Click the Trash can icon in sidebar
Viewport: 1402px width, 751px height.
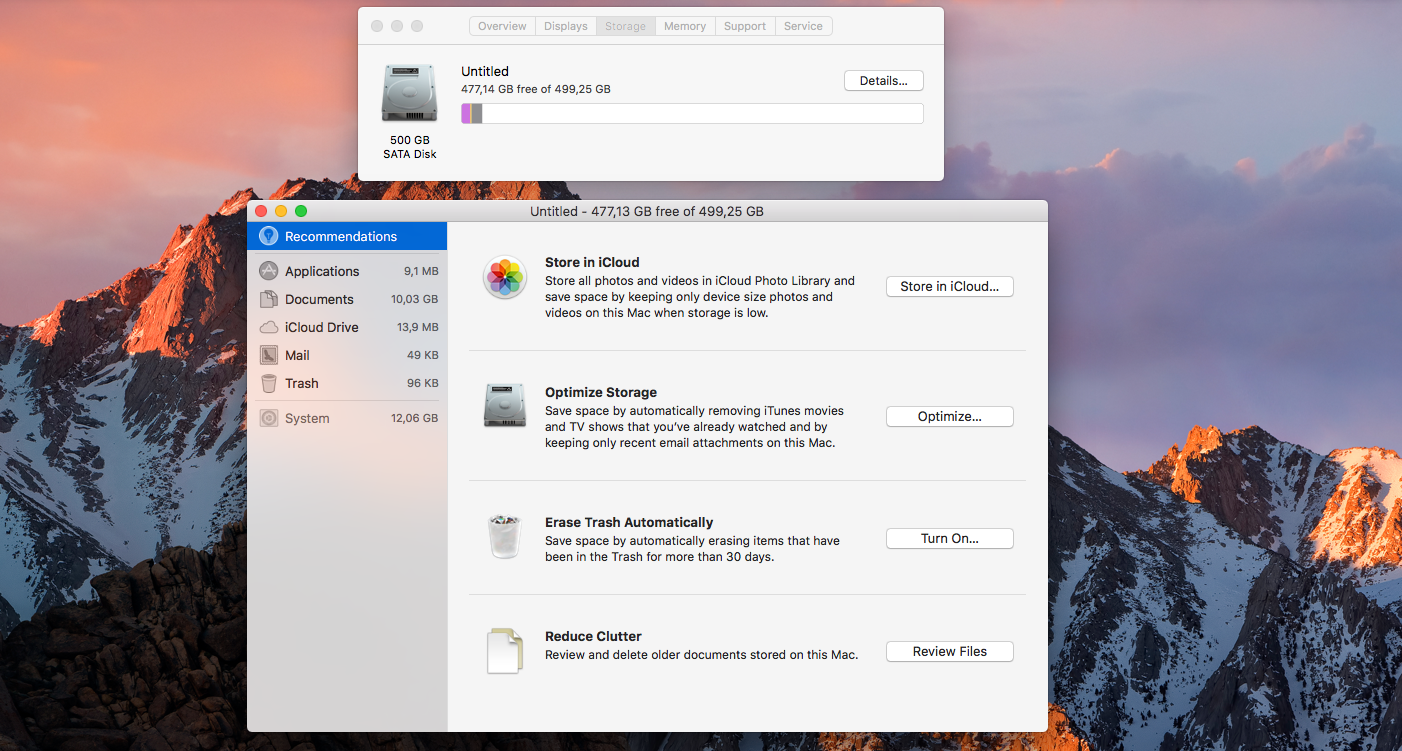(x=268, y=383)
